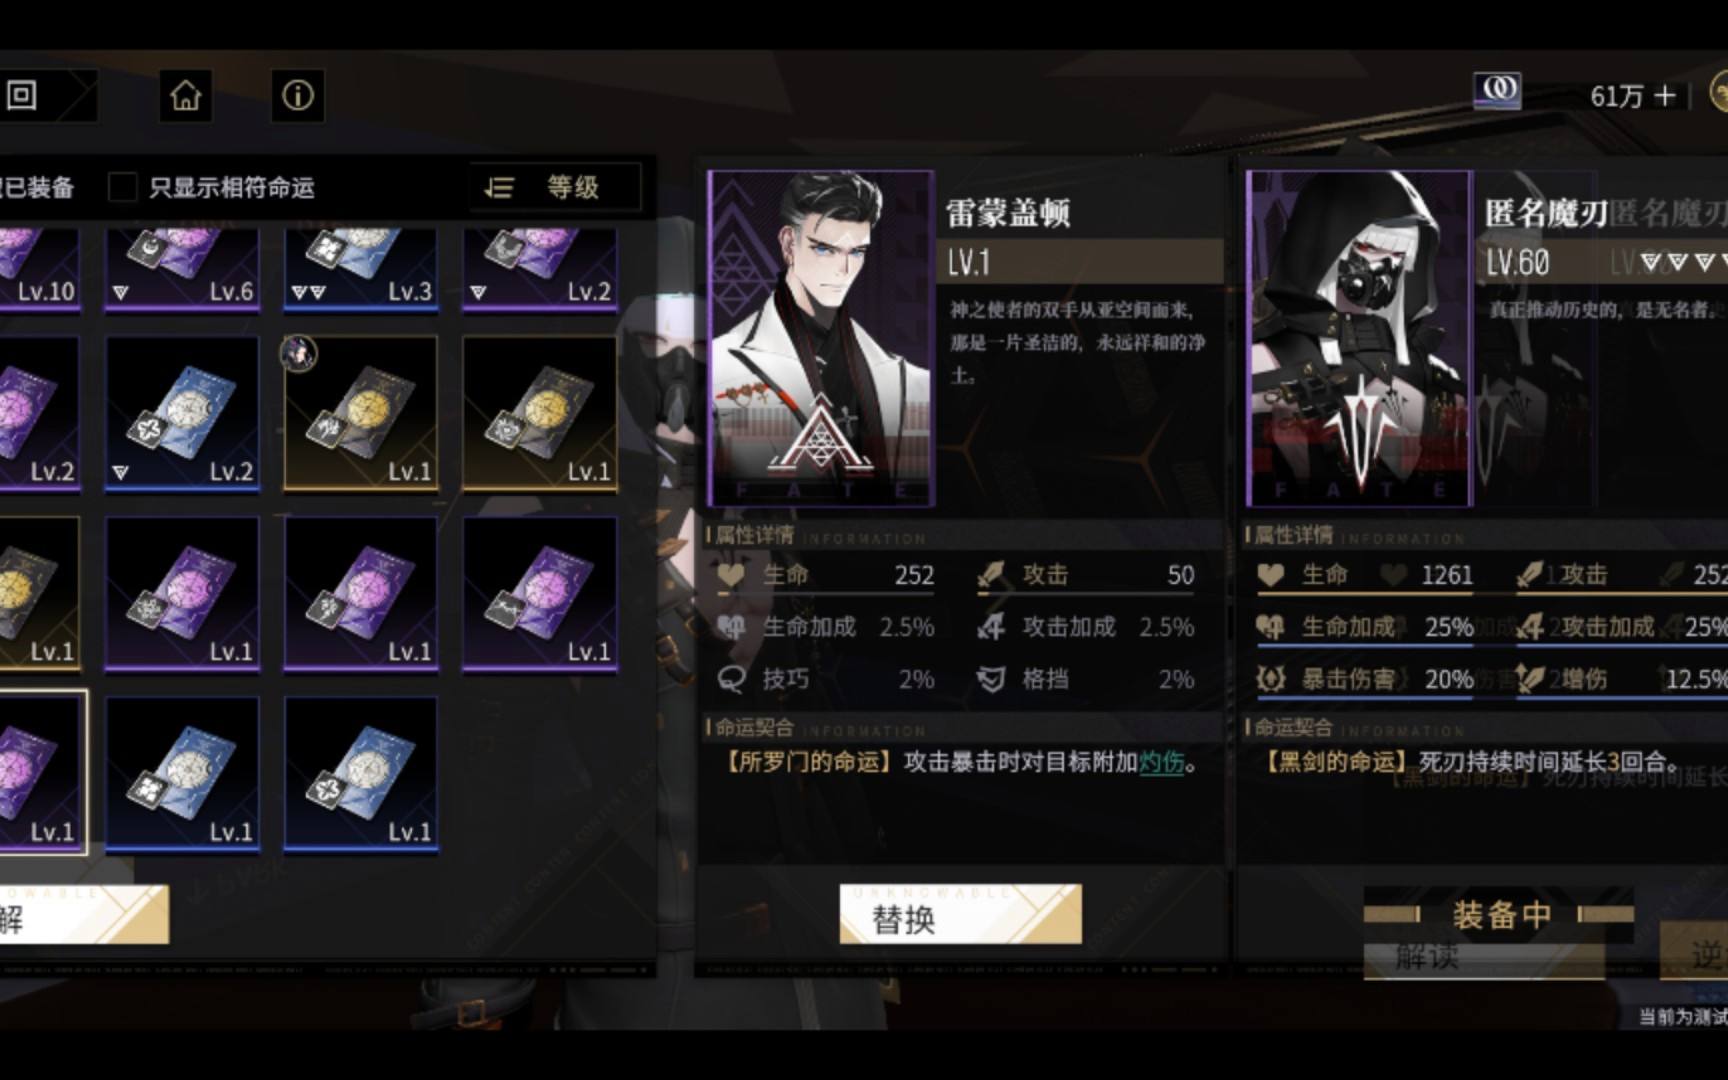Click the 灼伤 keyword link
1728x1080 pixels.
pos(1161,763)
